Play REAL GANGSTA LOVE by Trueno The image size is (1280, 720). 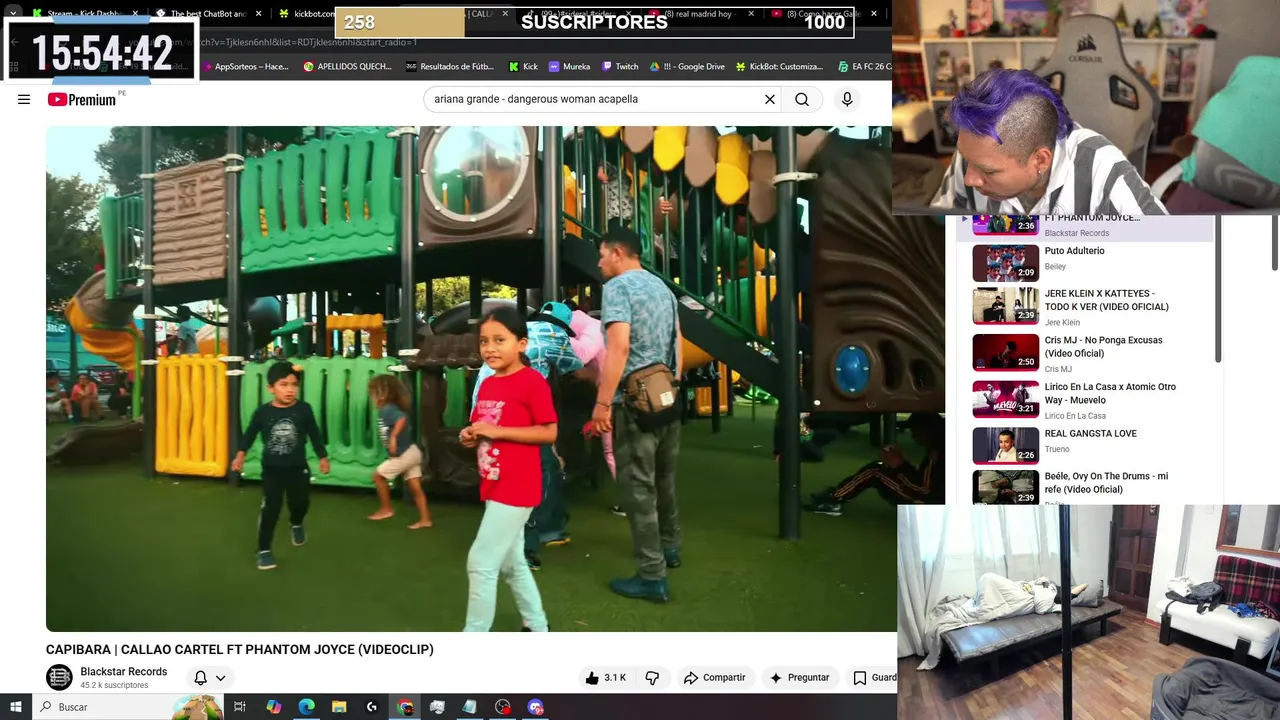pyautogui.click(x=1085, y=445)
